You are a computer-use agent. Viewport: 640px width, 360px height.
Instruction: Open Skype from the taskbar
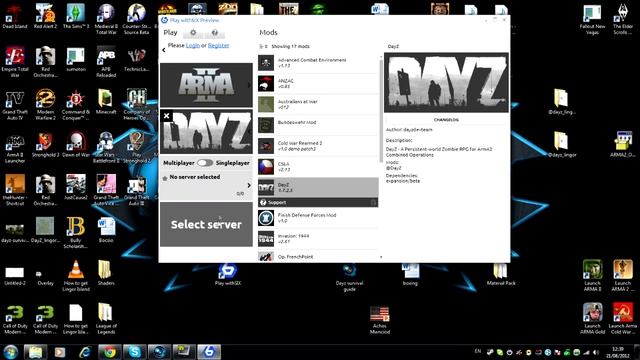[x=134, y=351]
